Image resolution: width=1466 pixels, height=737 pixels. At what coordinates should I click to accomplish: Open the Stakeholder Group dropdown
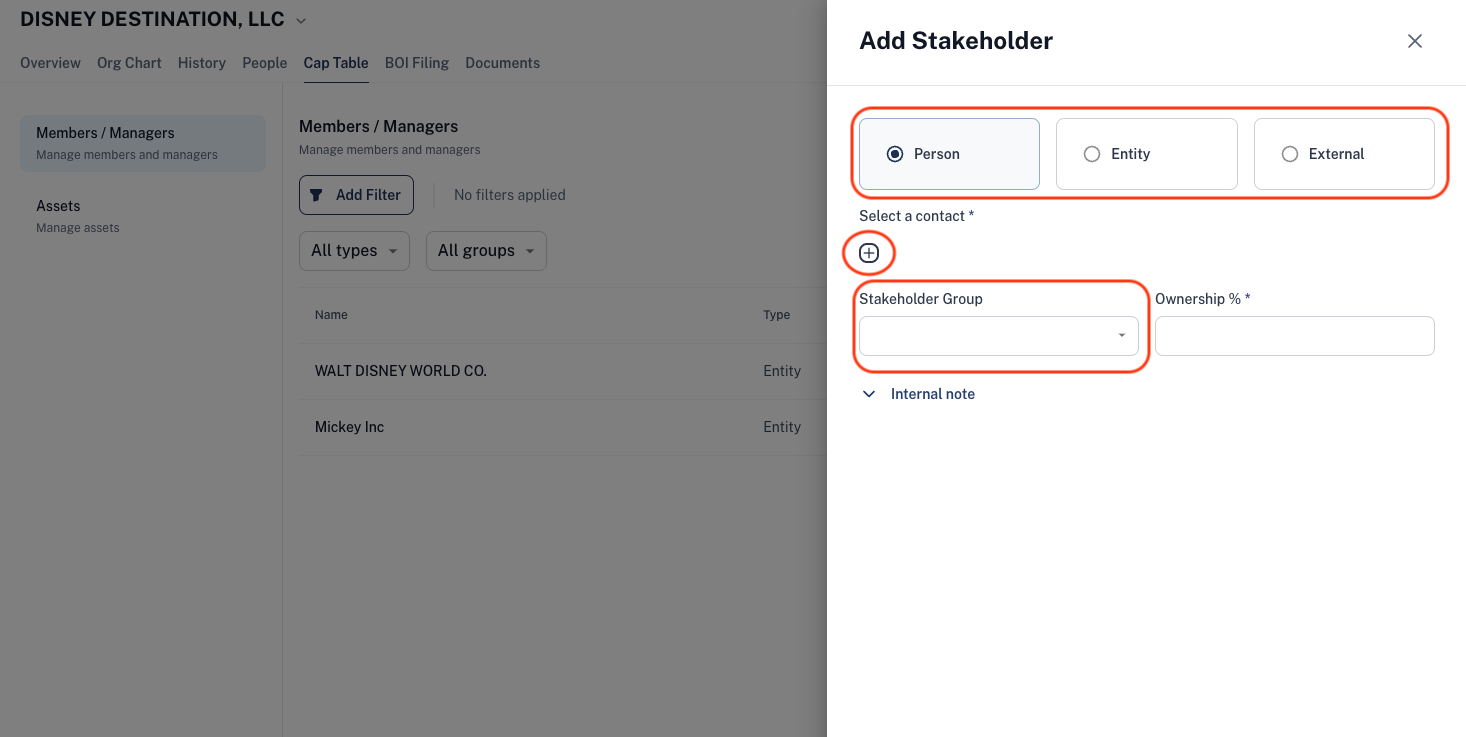point(999,336)
